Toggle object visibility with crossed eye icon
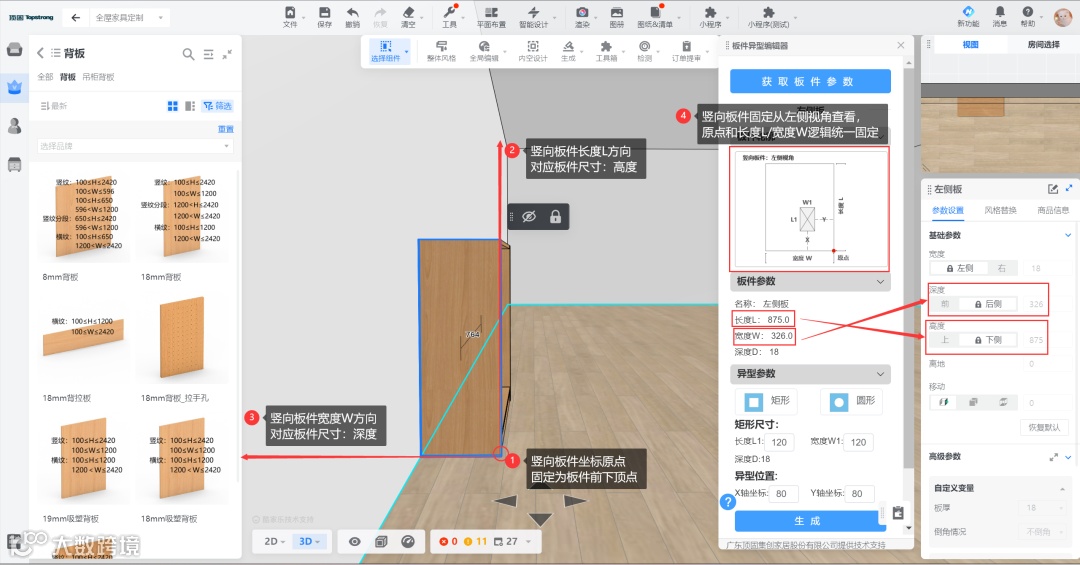 click(x=529, y=217)
